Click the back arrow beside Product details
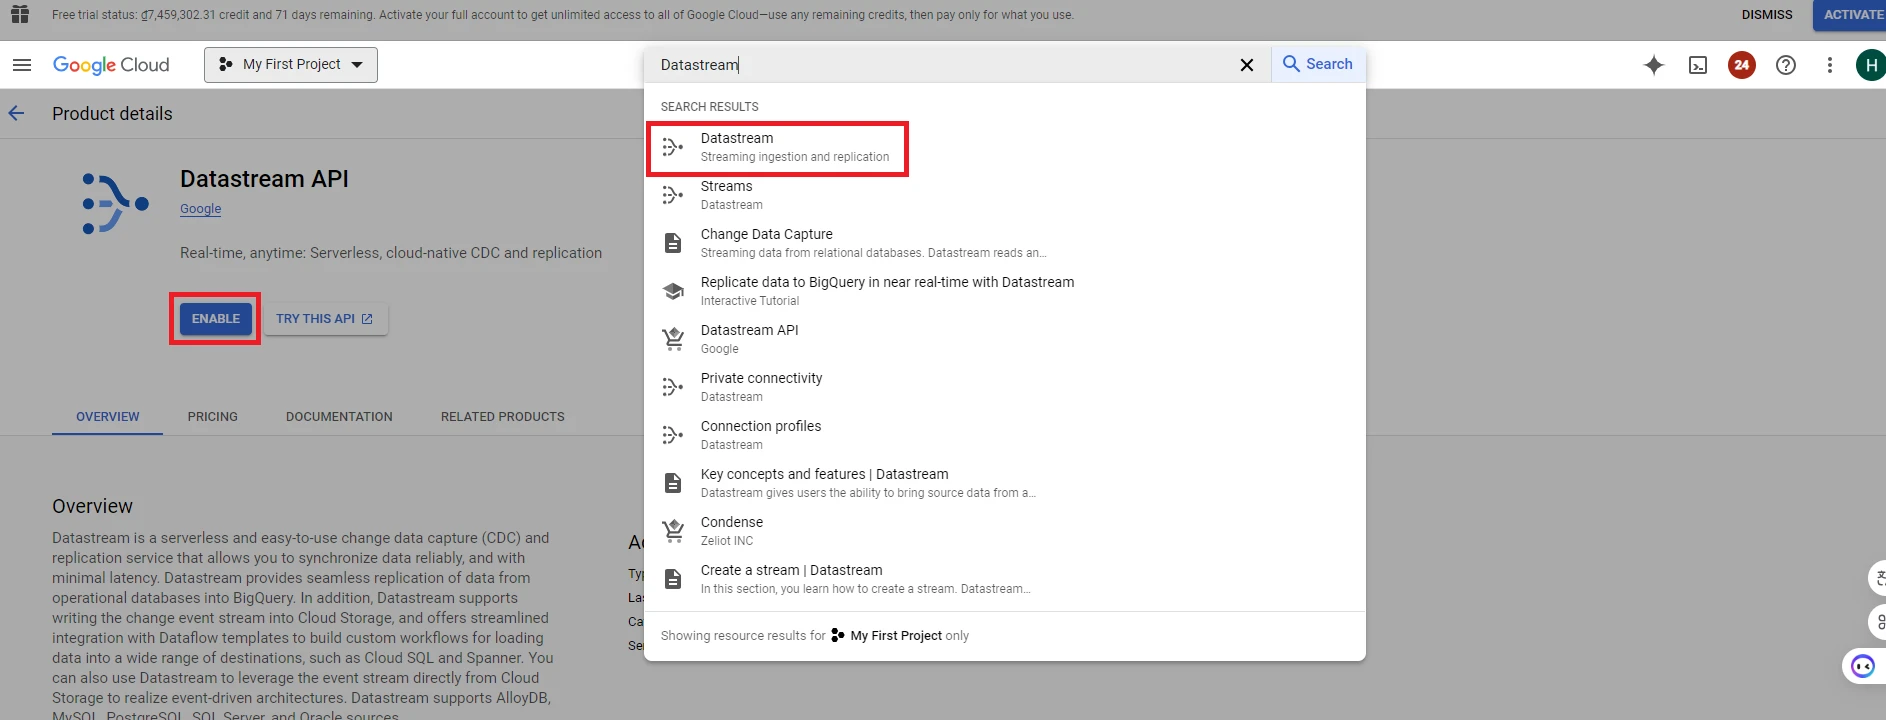This screenshot has width=1886, height=720. (x=17, y=114)
